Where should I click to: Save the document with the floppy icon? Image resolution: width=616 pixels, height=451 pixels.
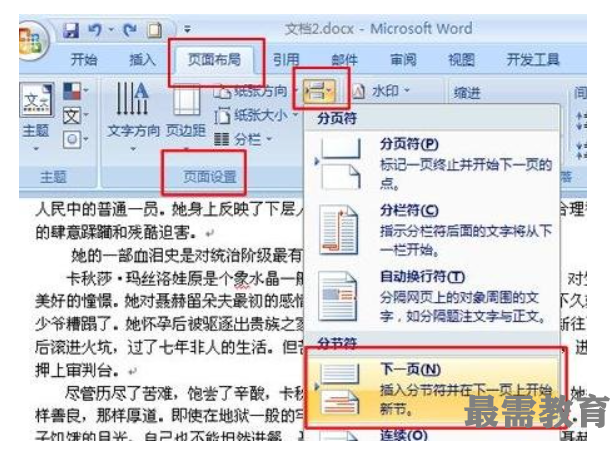pyautogui.click(x=71, y=30)
